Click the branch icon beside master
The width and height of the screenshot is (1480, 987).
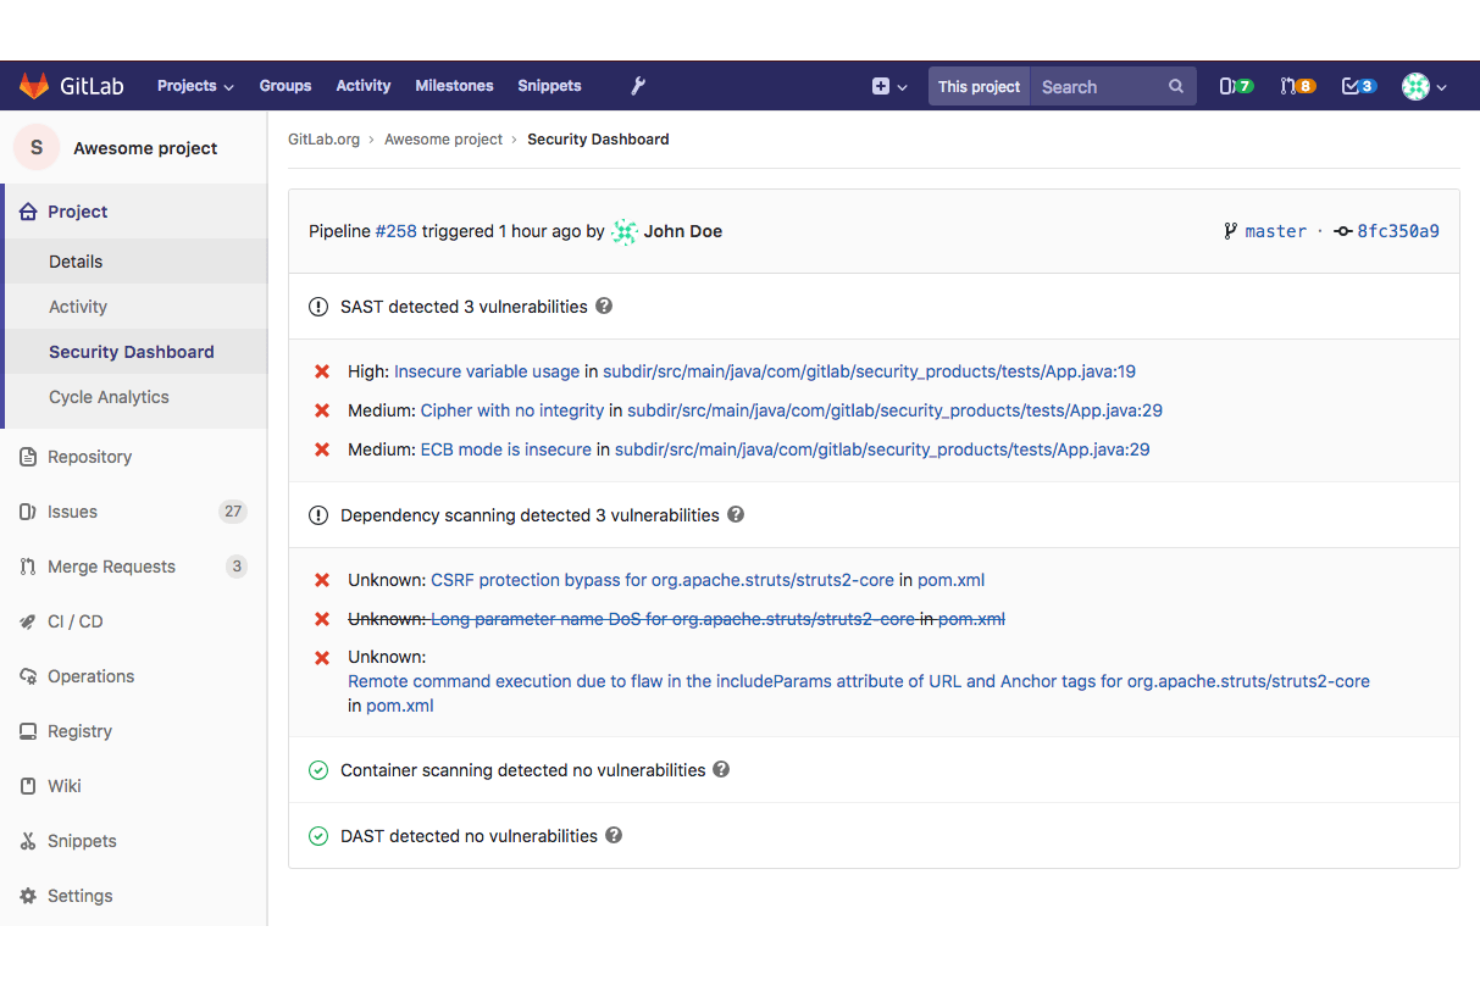click(1230, 231)
